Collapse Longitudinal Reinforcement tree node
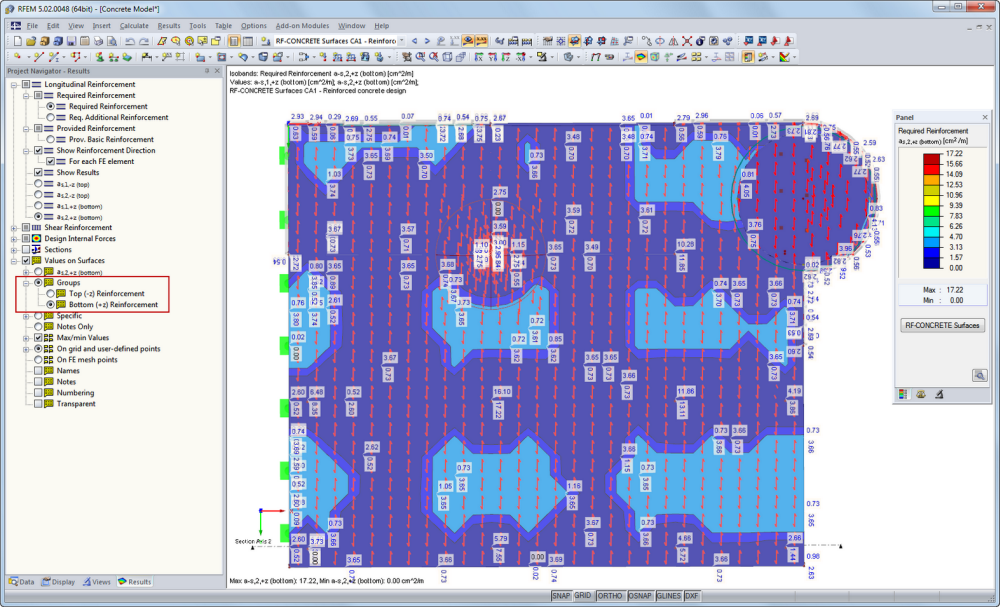This screenshot has width=1000, height=607. (x=14, y=84)
